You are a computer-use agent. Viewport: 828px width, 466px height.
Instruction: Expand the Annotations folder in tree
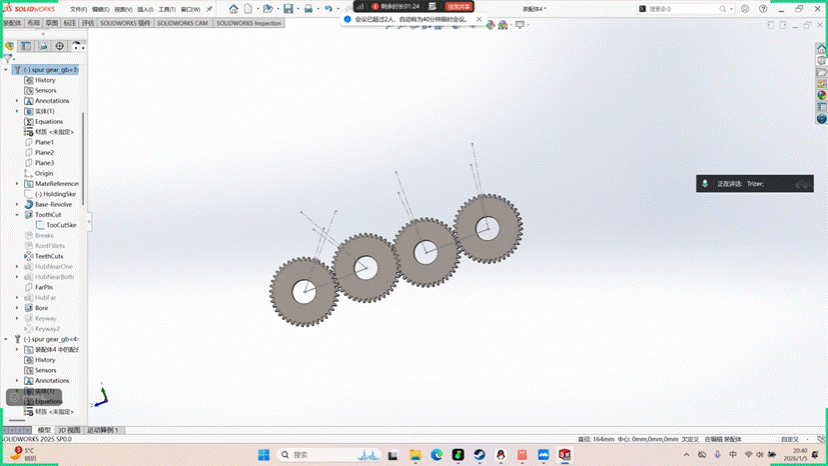point(17,101)
